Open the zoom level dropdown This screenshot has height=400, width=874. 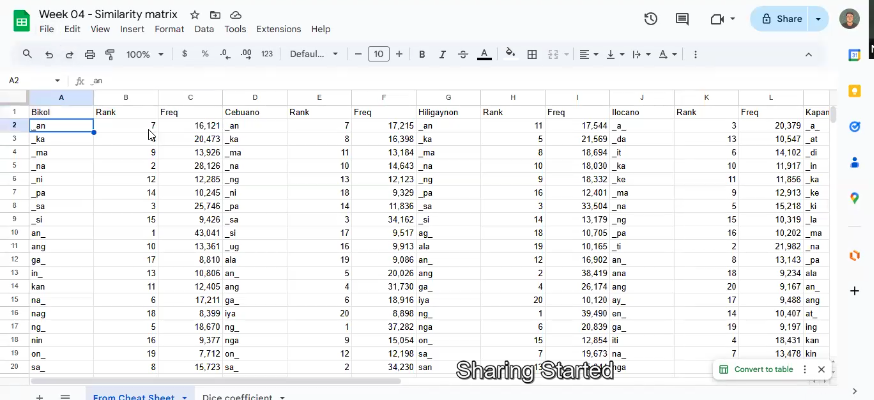tap(145, 54)
